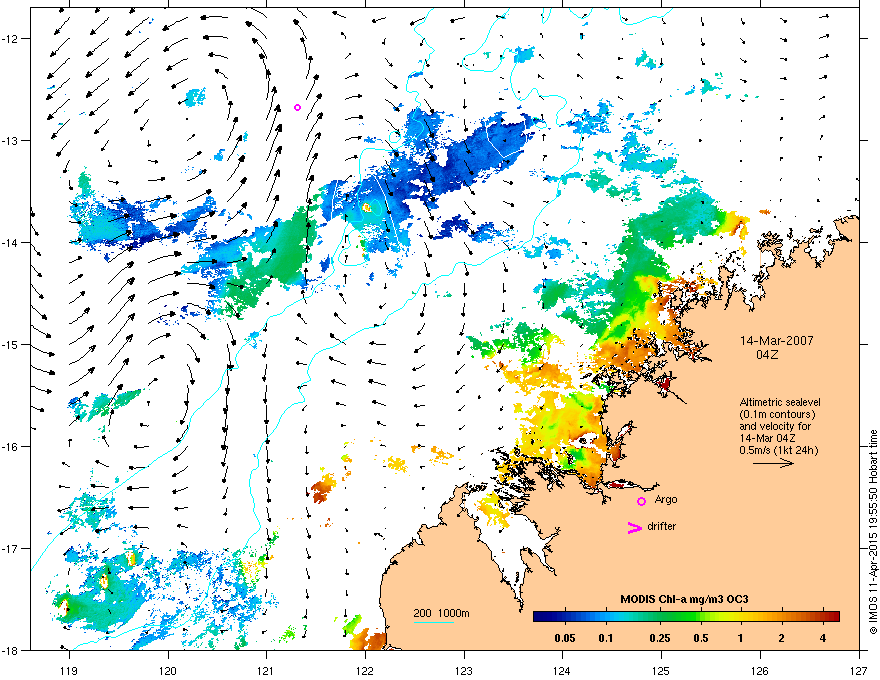The width and height of the screenshot is (880, 680).
Task: Click '04Z' beneath the 14-Mar-2007 date
Action: point(767,355)
